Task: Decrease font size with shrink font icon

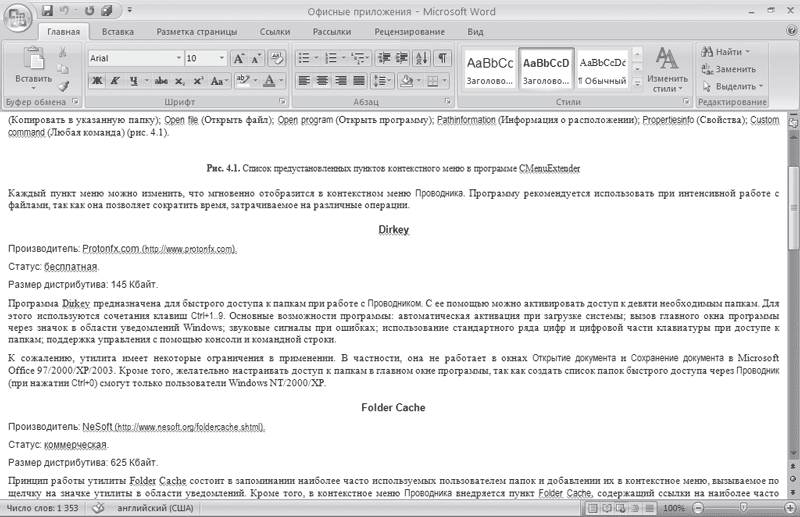Action: pos(256,58)
